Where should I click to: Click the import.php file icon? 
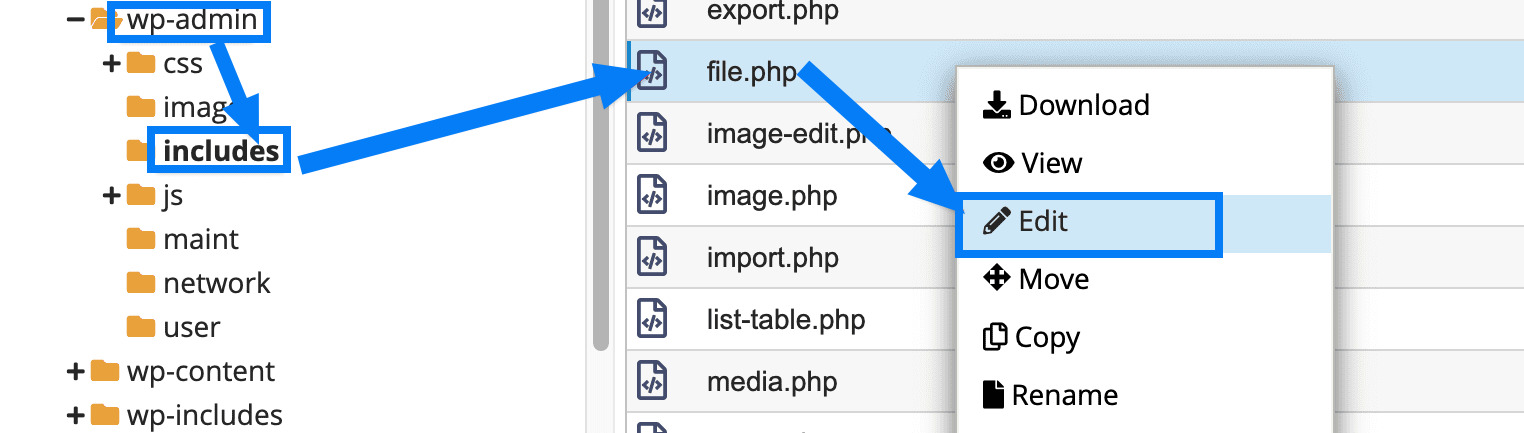[x=652, y=258]
